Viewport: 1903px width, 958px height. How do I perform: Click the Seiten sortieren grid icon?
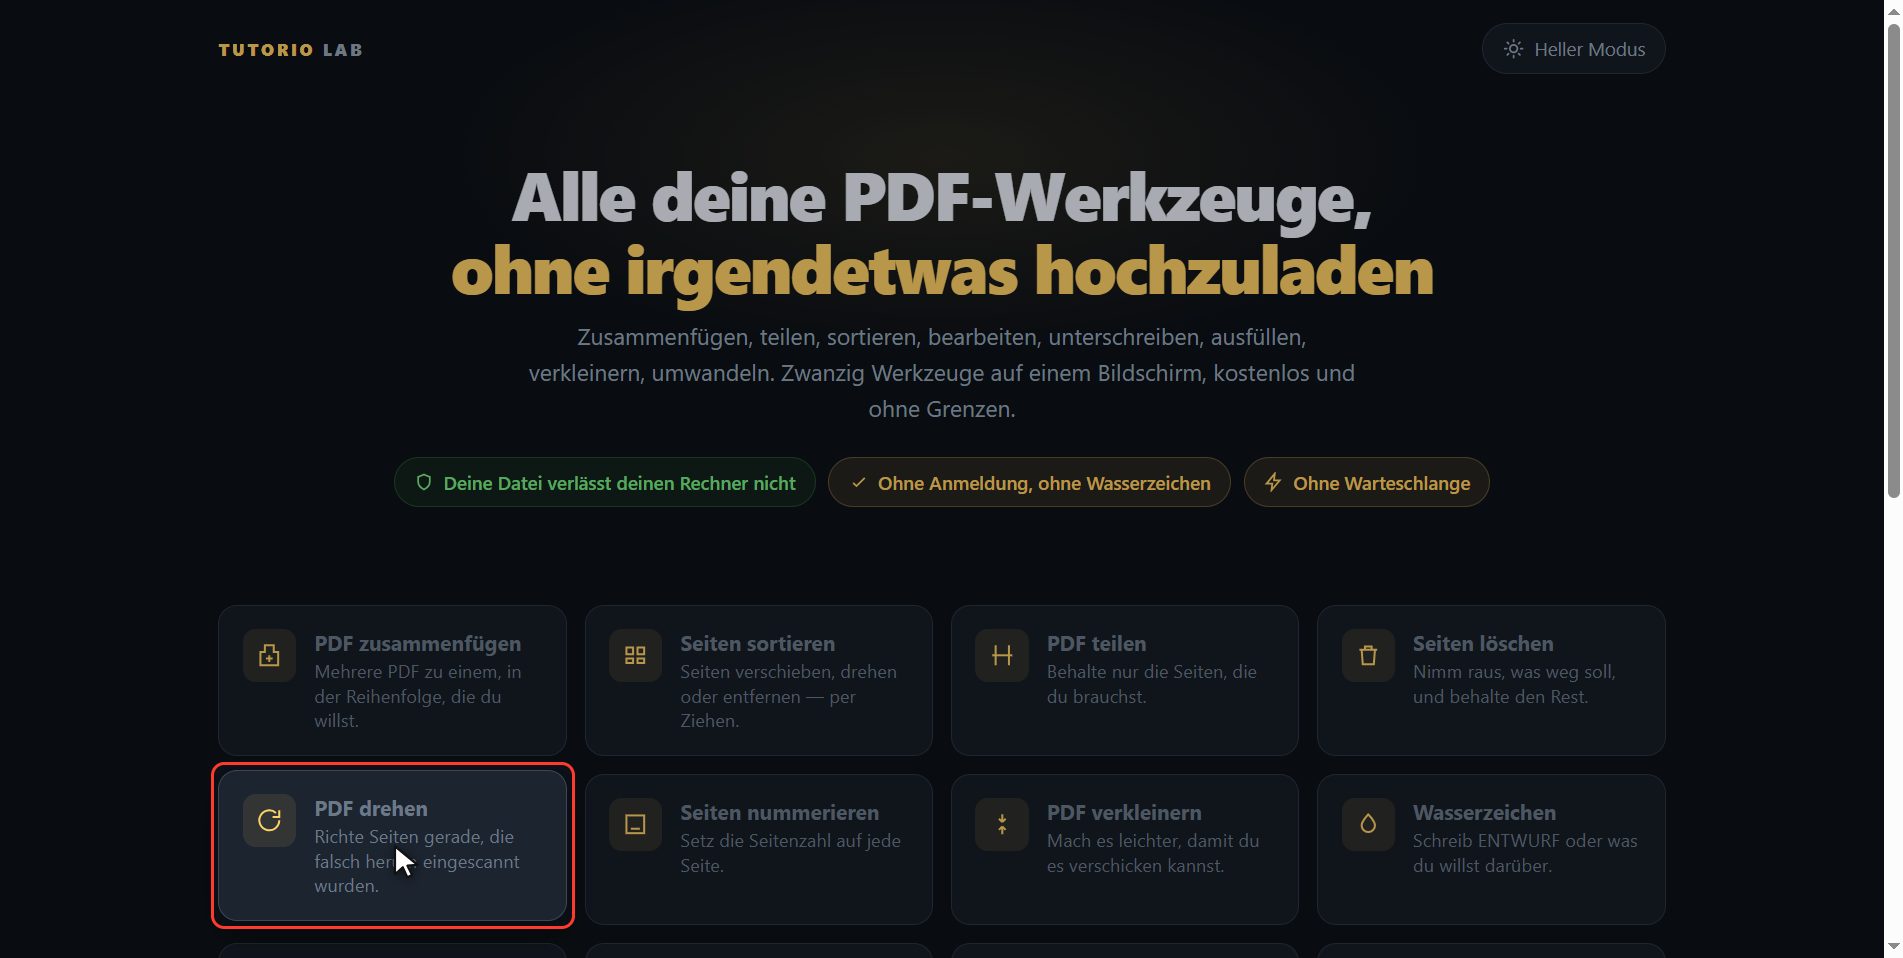635,656
